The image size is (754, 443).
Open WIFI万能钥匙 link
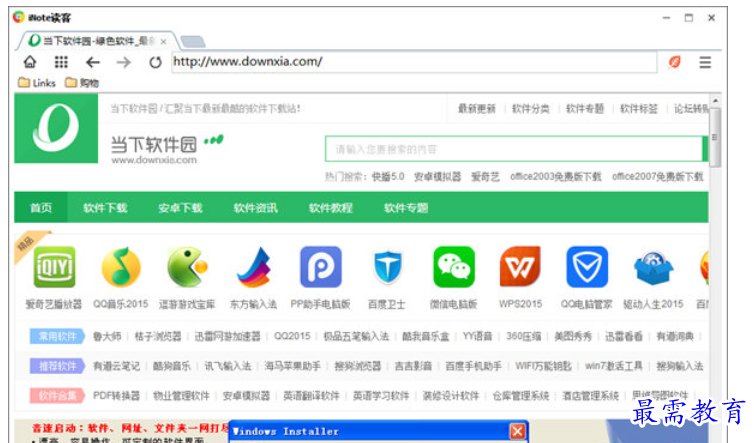coord(543,366)
